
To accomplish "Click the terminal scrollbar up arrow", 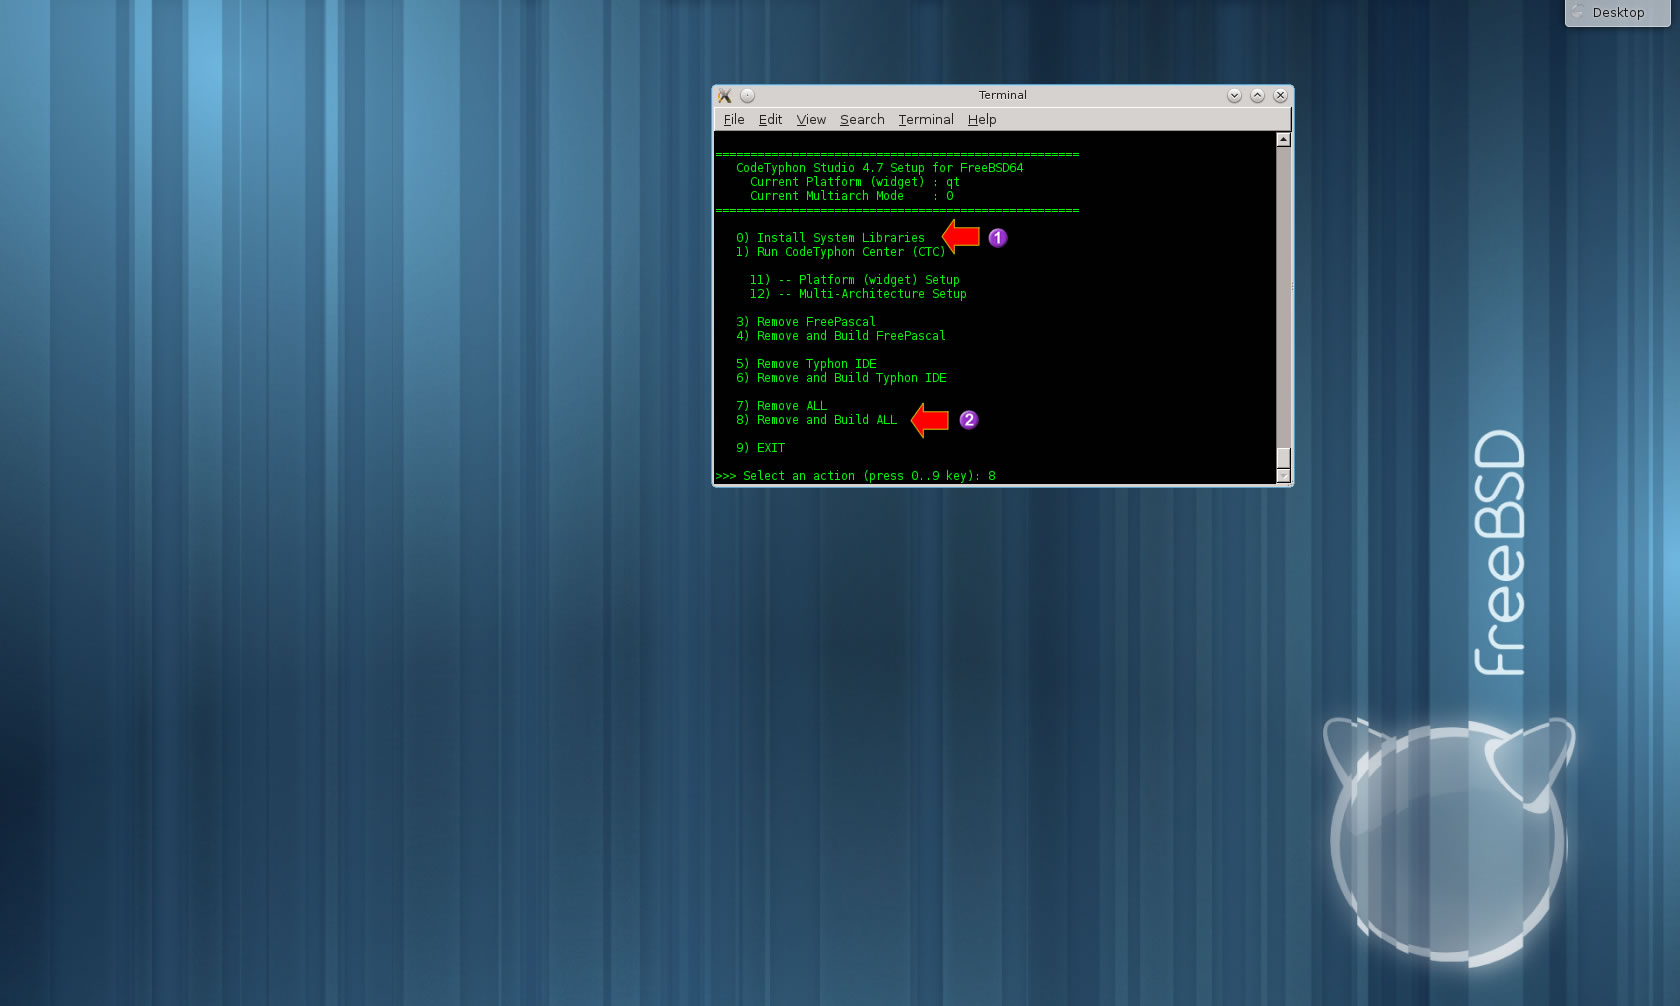I will pyautogui.click(x=1284, y=140).
